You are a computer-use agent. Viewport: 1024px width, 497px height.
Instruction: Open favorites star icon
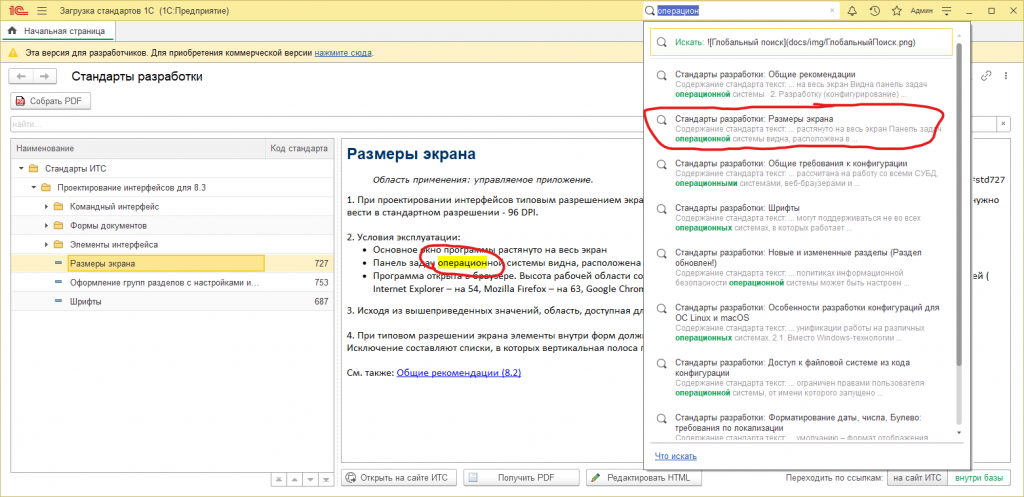pyautogui.click(x=897, y=11)
